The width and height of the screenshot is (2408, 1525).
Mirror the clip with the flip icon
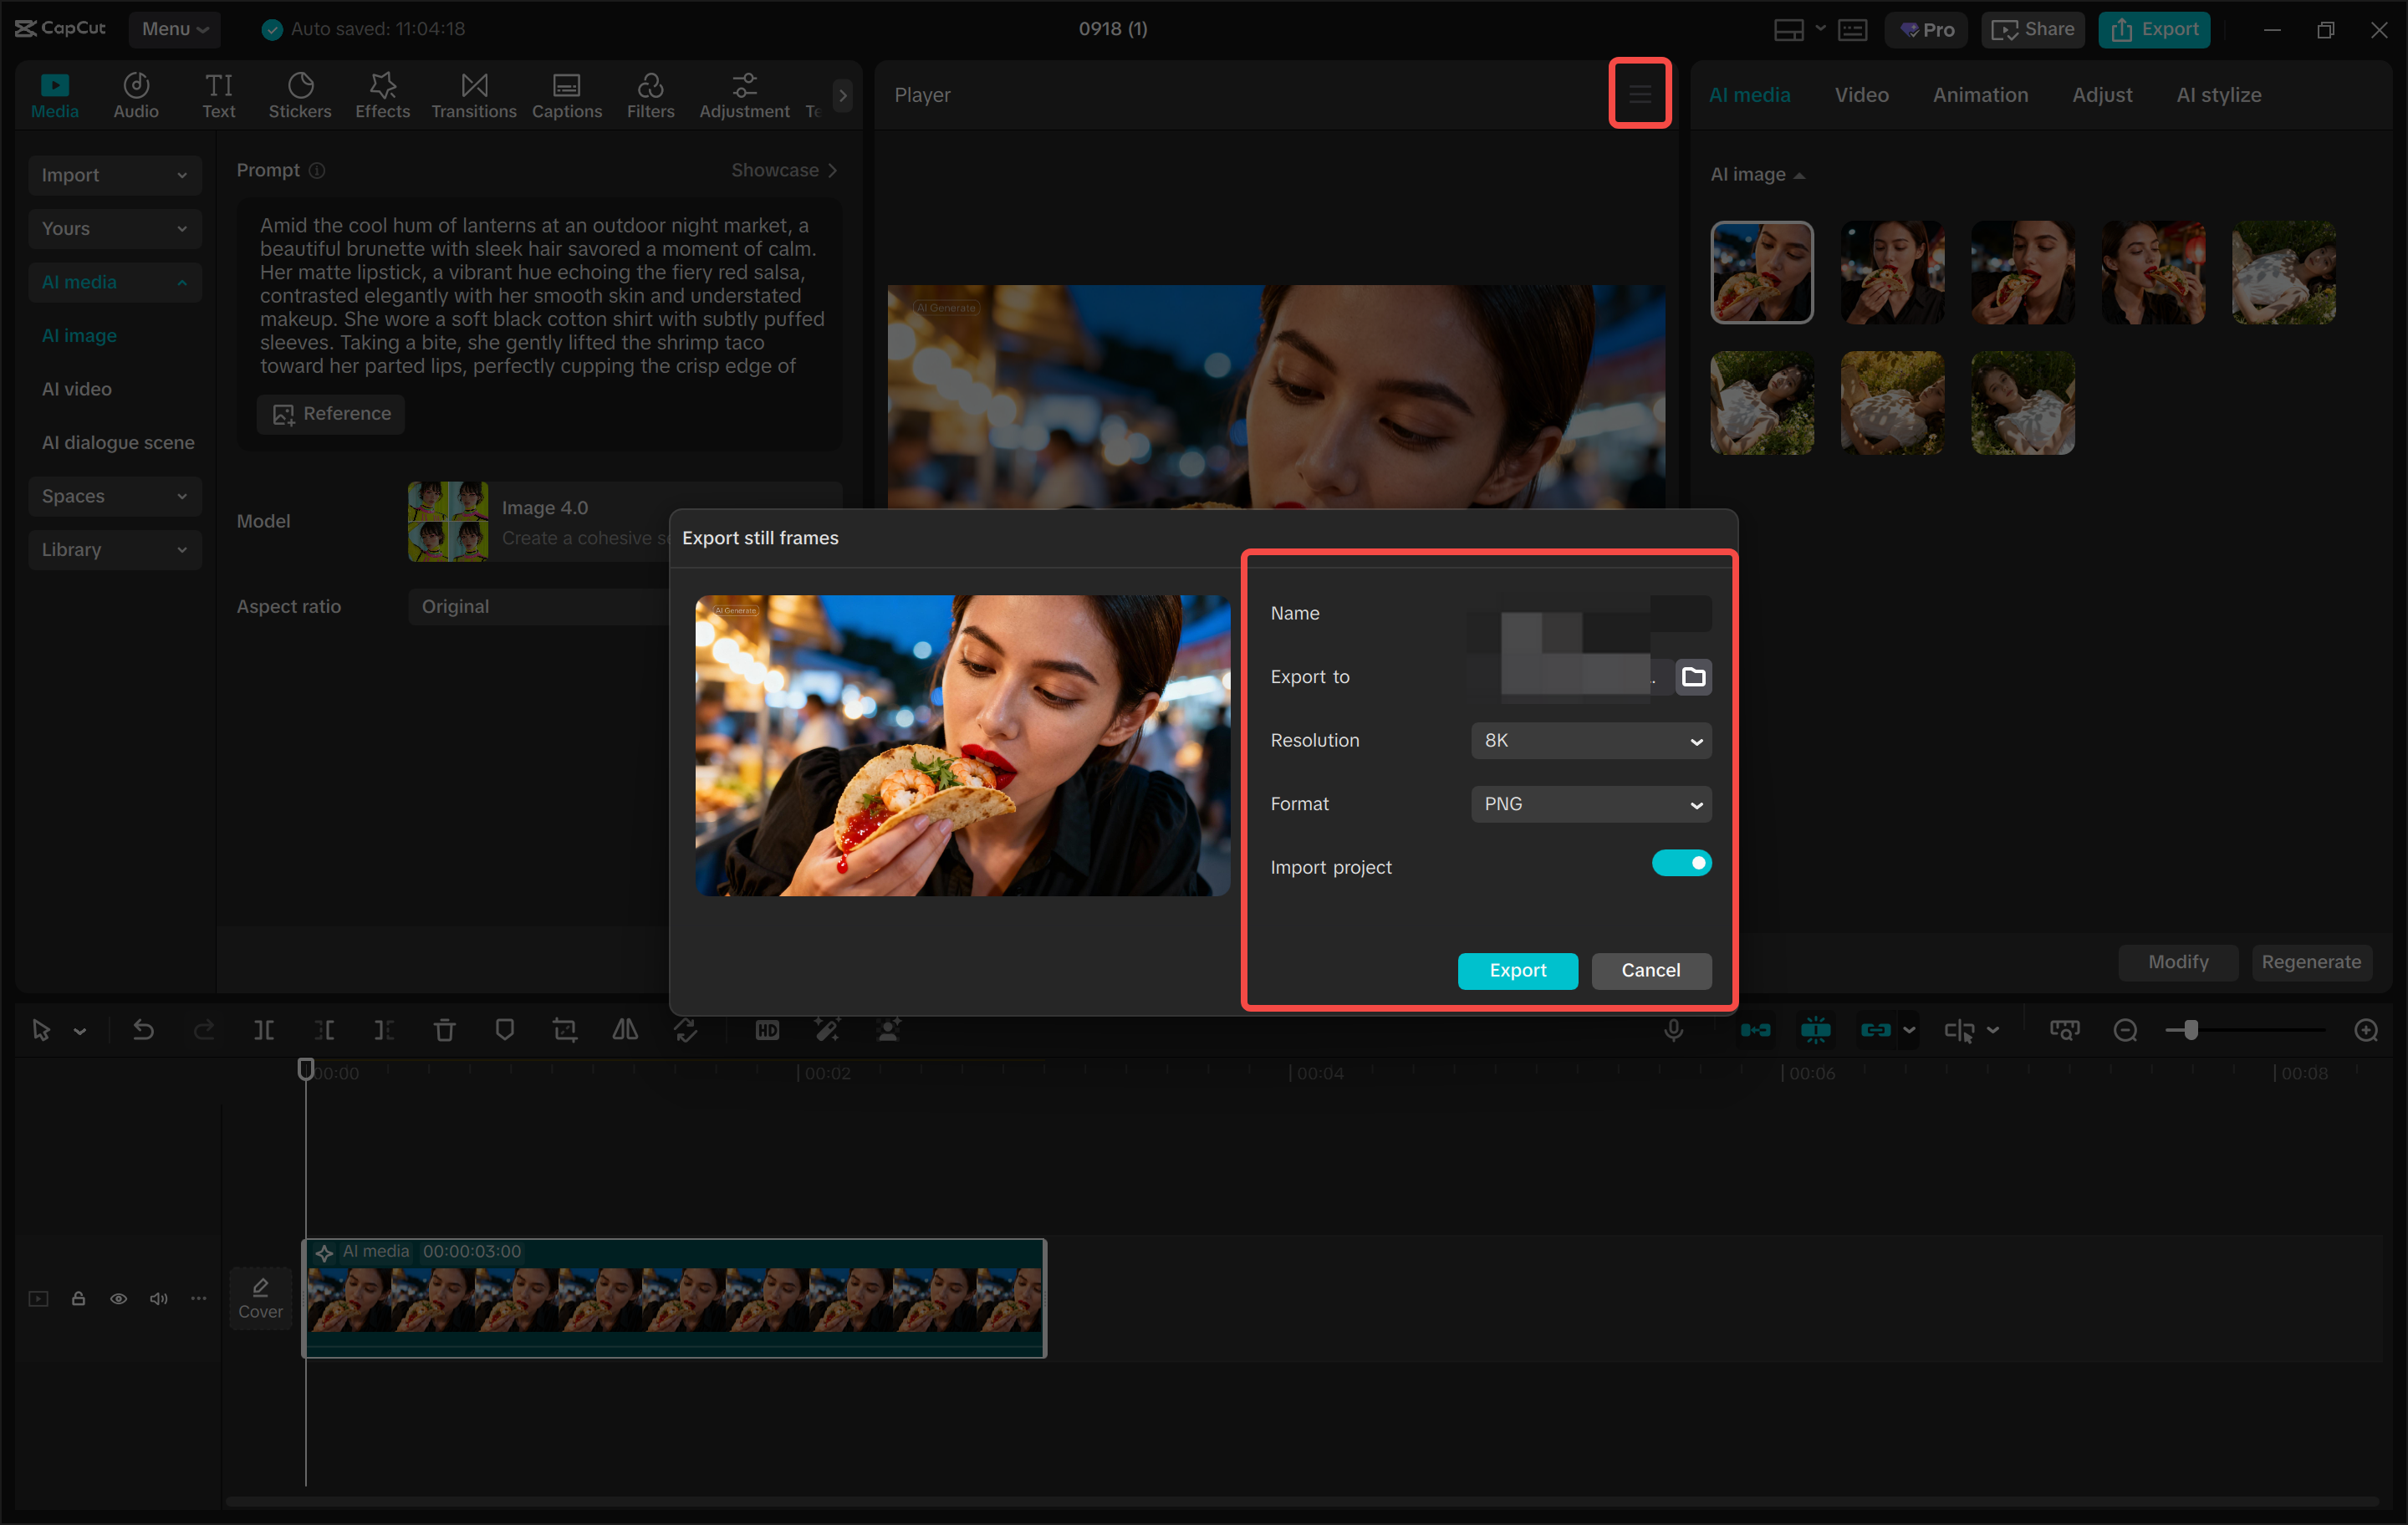pyautogui.click(x=625, y=1030)
